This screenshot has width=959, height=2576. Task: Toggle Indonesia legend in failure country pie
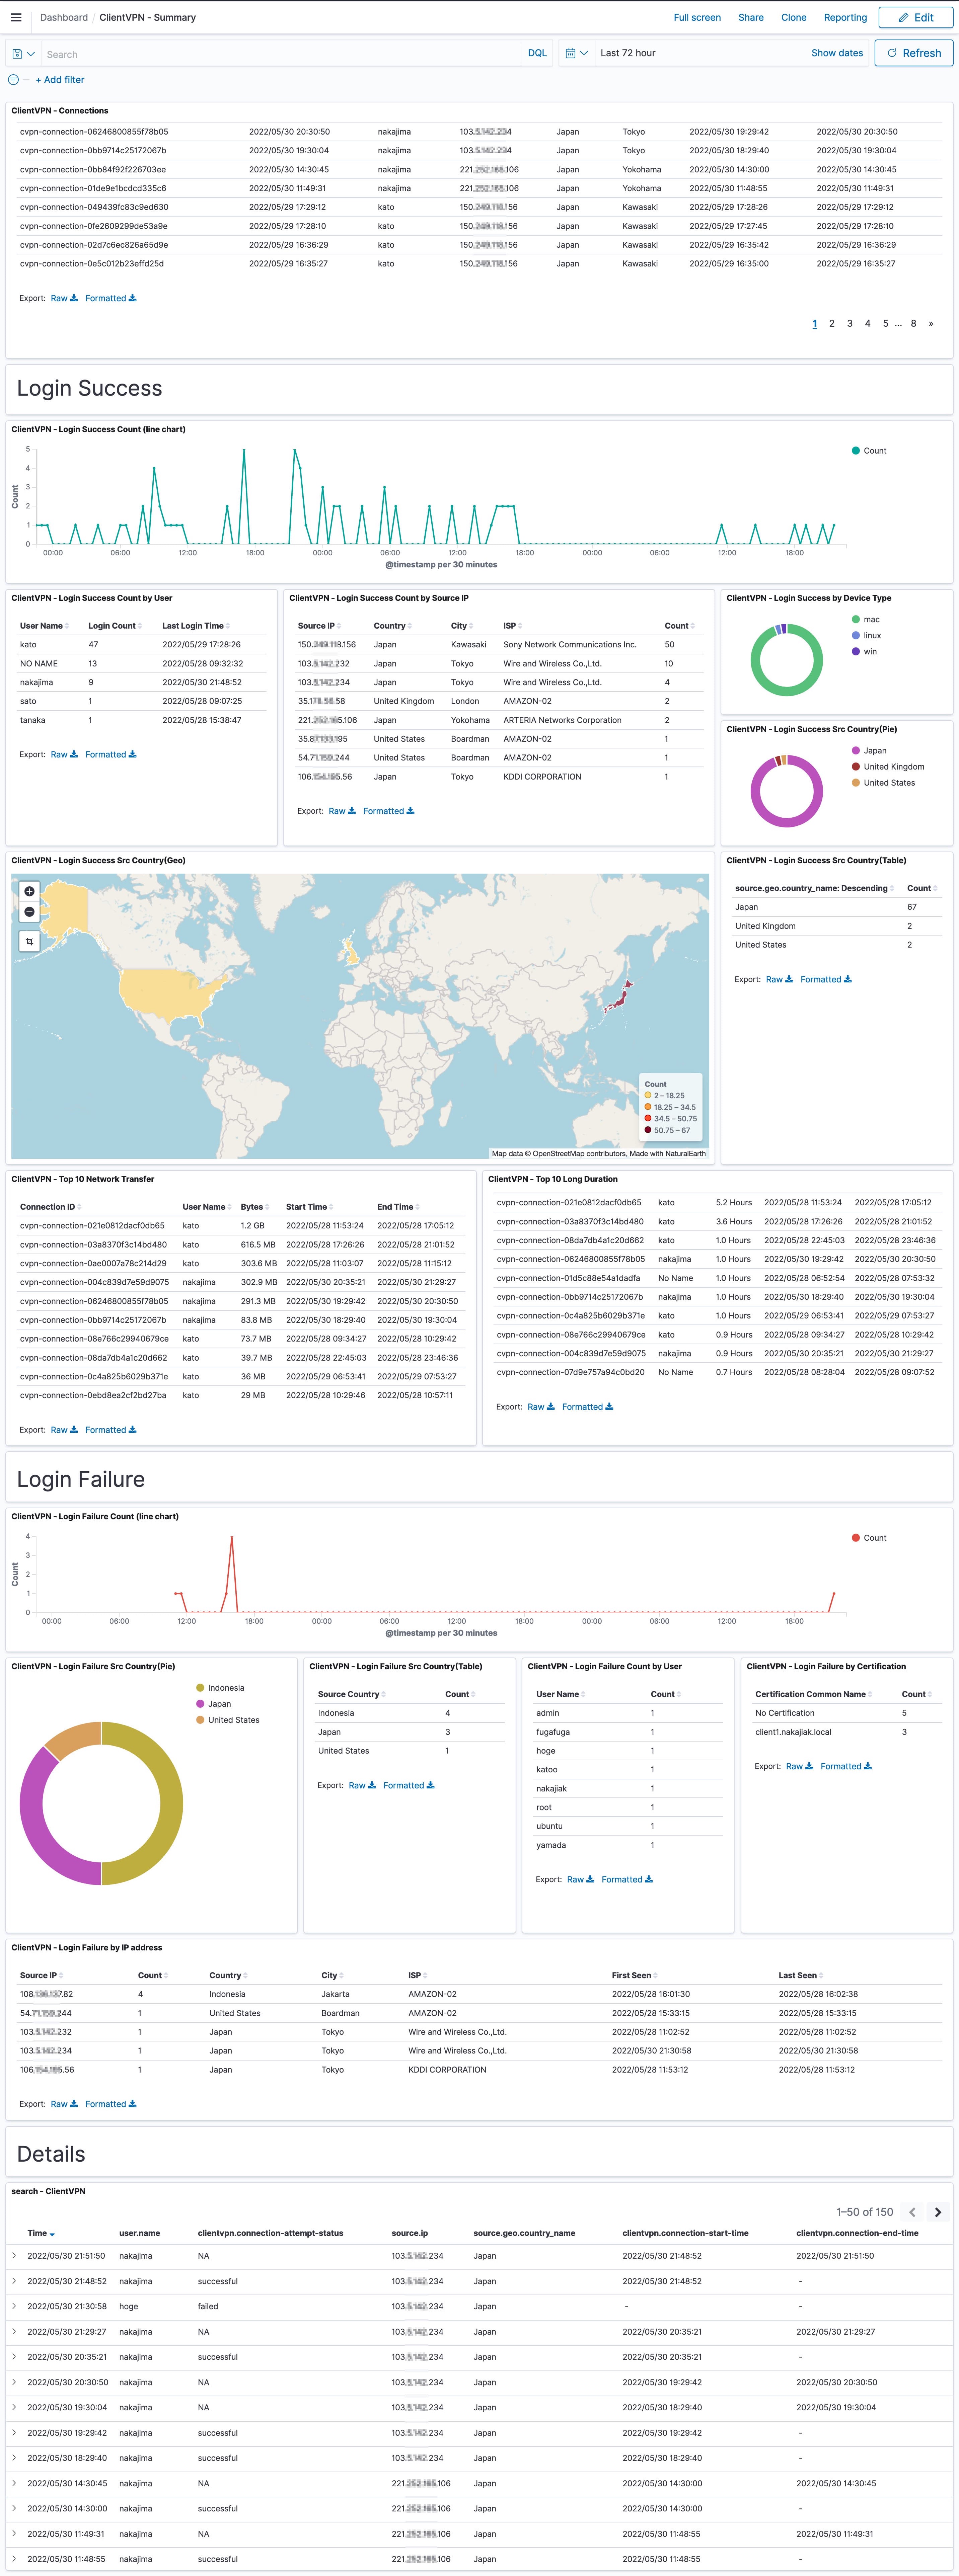(220, 1688)
